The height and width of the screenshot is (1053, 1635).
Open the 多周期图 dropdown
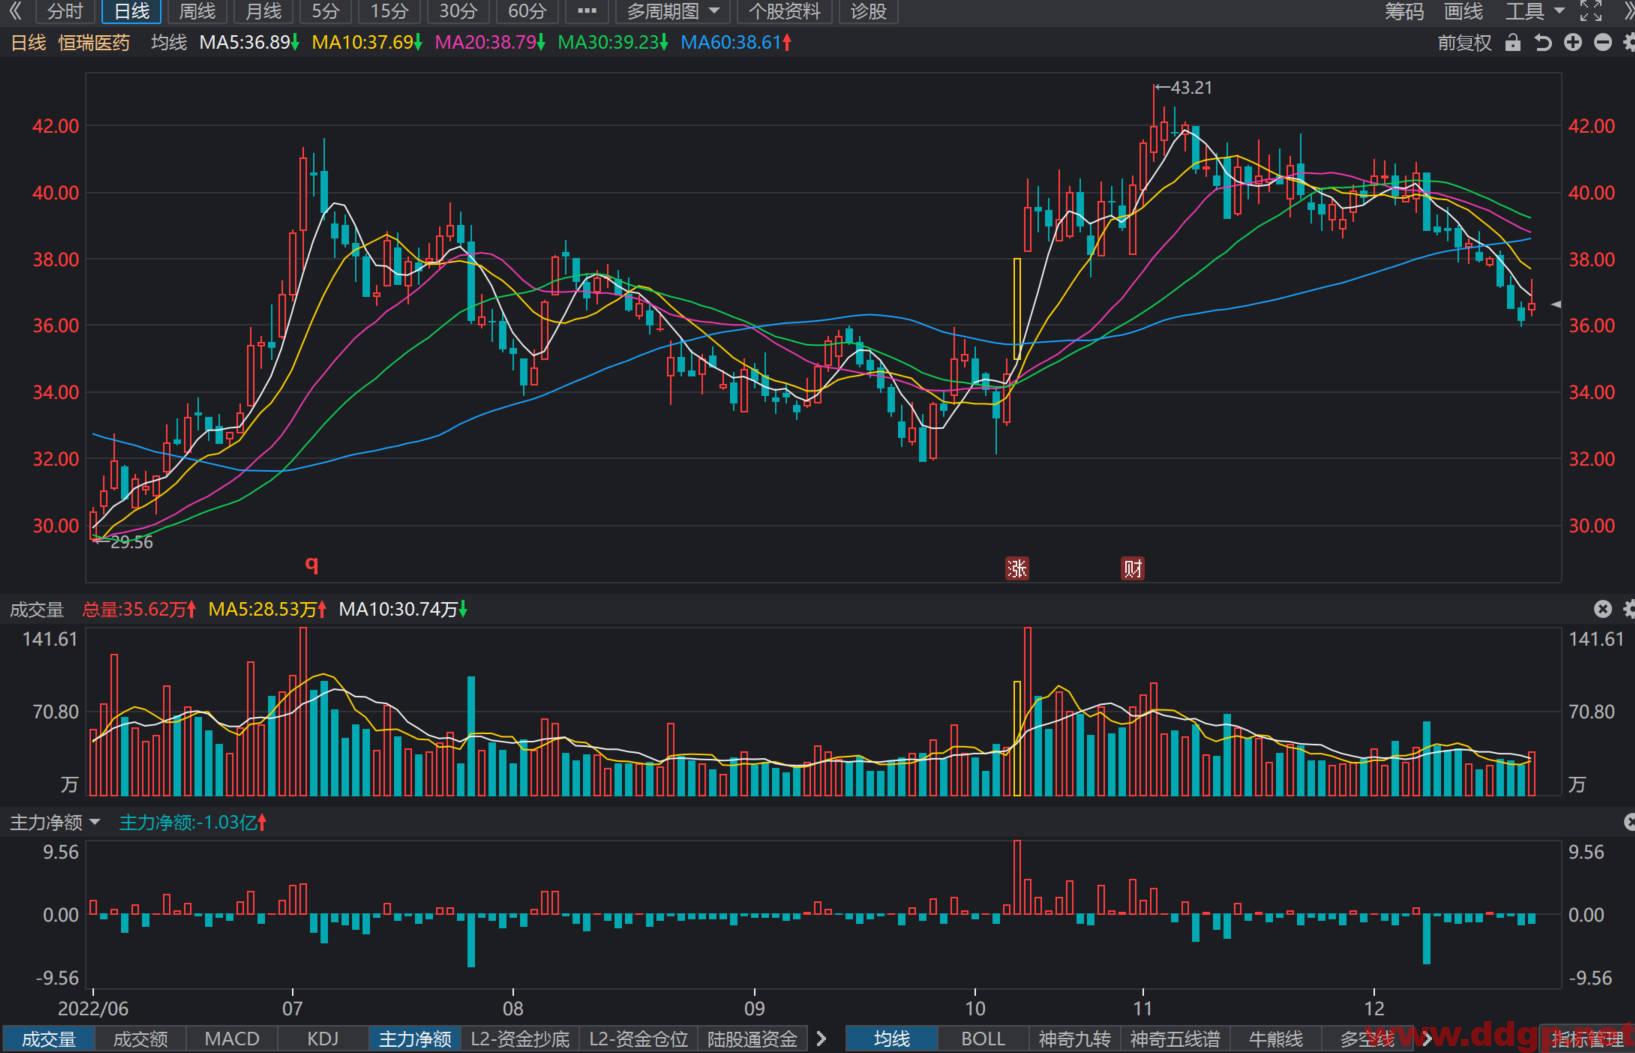coord(672,11)
